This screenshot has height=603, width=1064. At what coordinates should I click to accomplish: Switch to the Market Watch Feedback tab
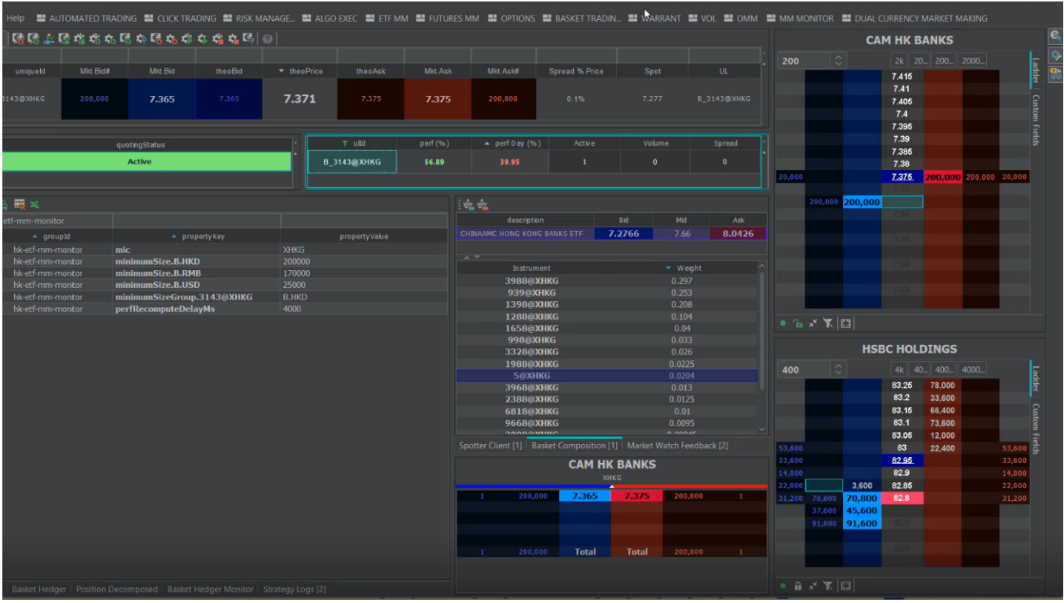point(677,445)
